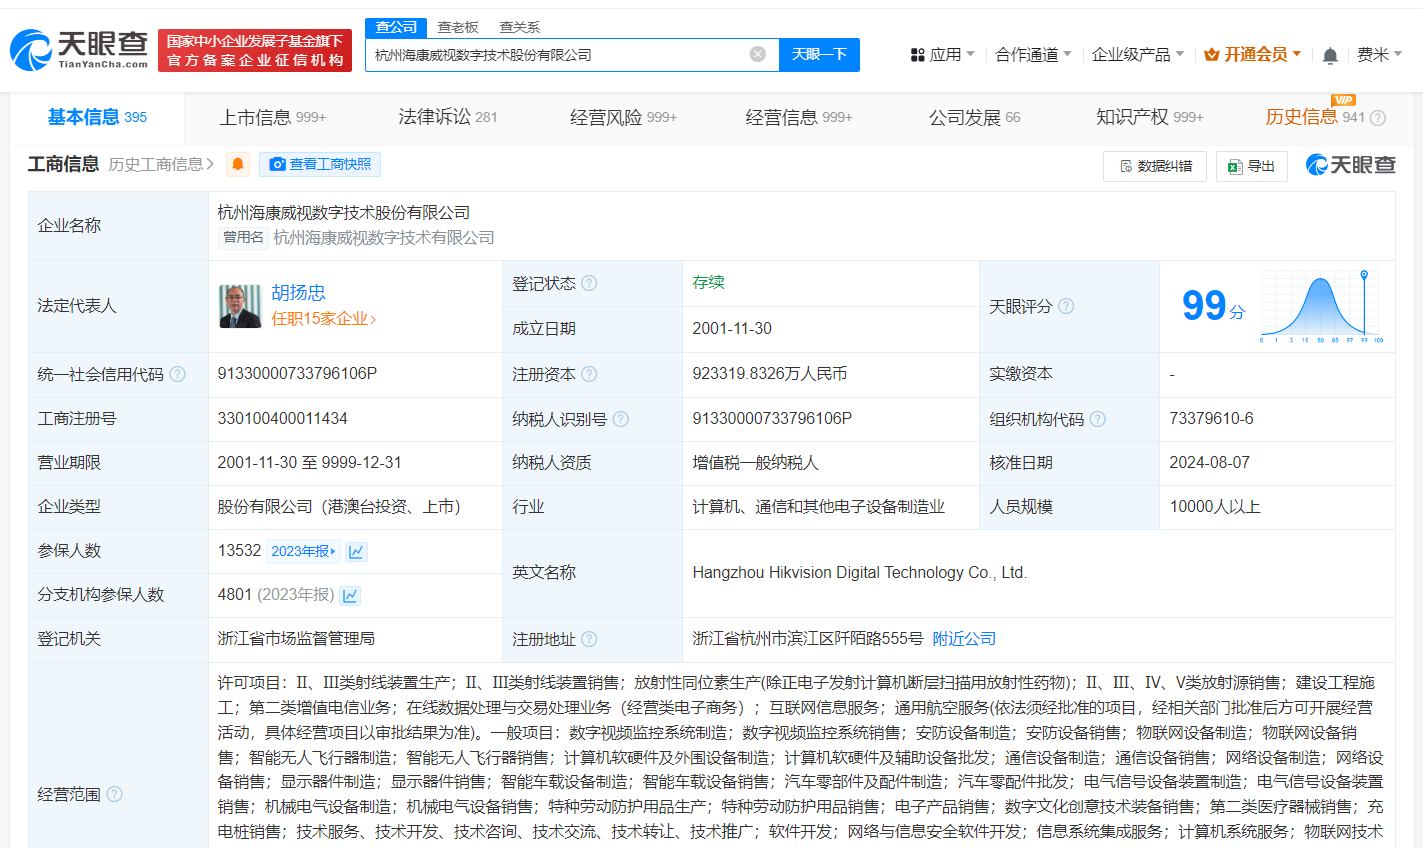This screenshot has height=848, width=1423.
Task: Click inside the company search input field
Action: coord(560,54)
